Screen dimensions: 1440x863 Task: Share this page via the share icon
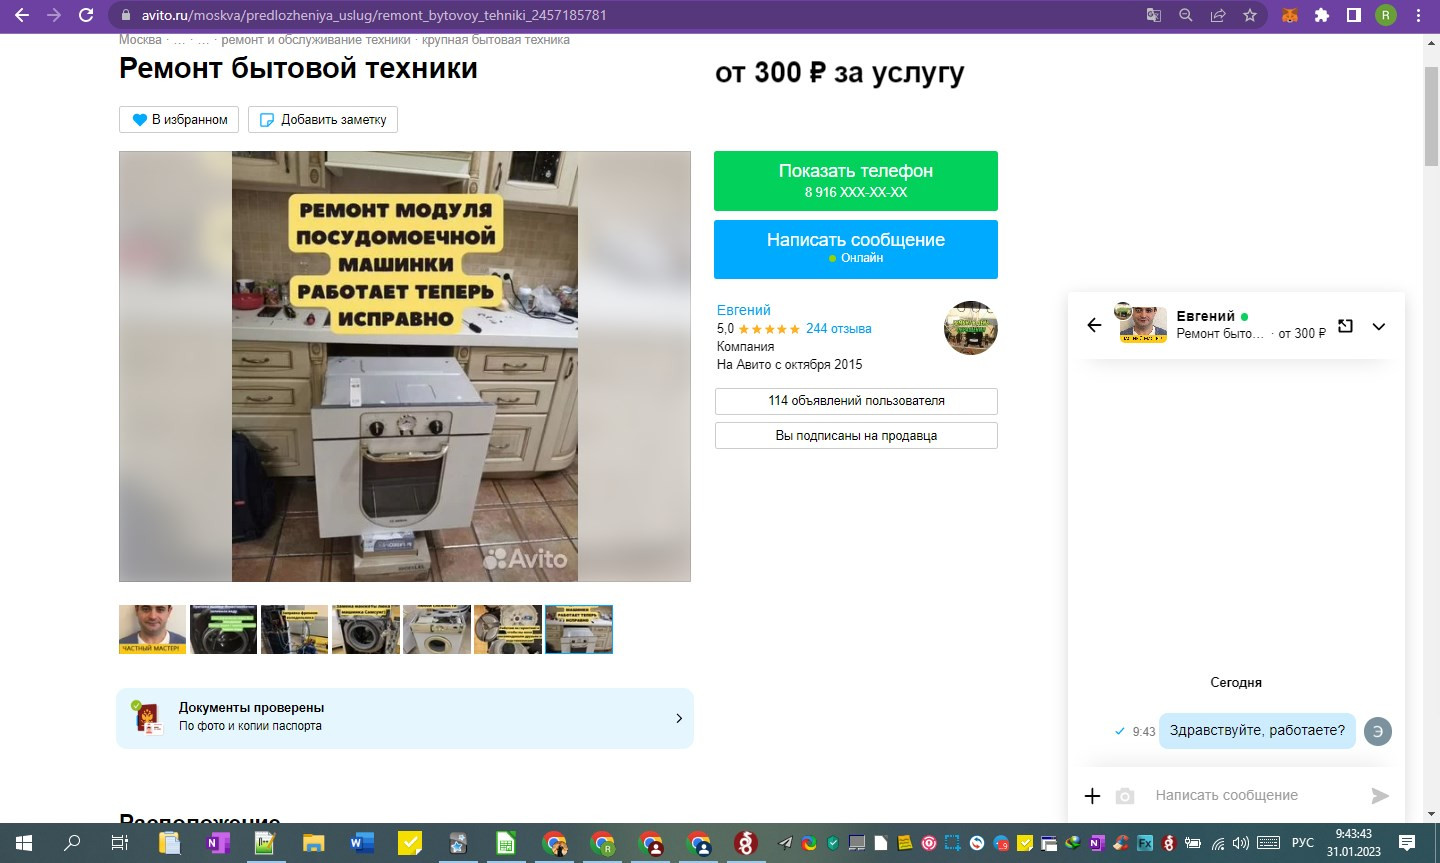point(1218,15)
